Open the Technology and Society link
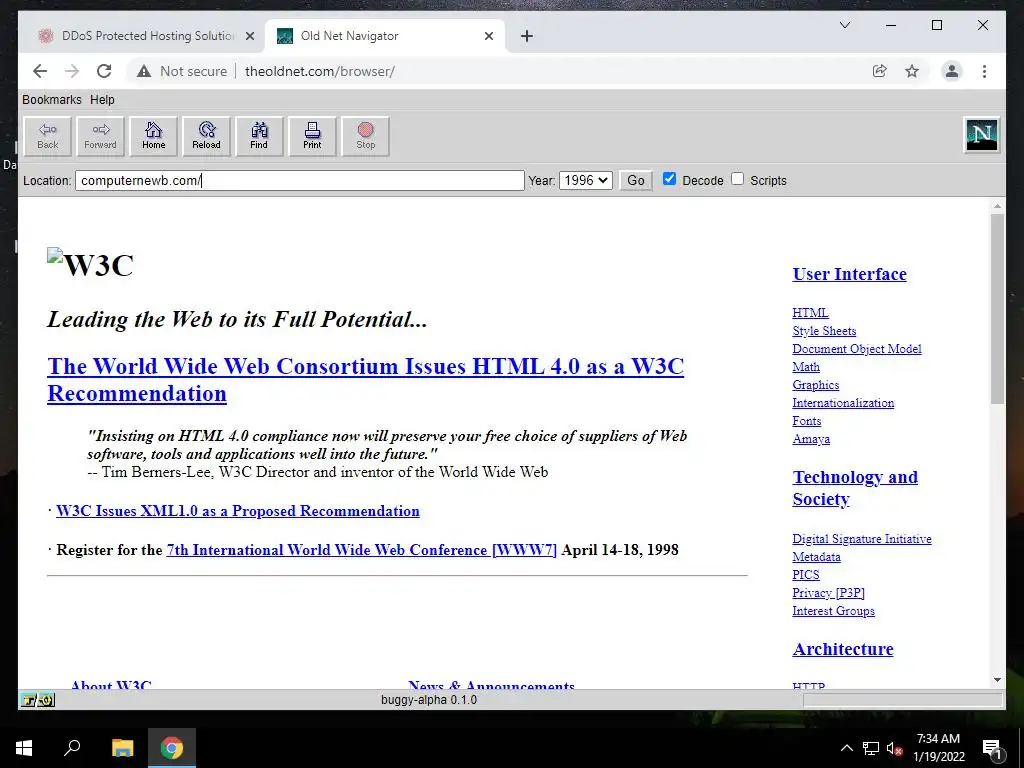 (855, 488)
